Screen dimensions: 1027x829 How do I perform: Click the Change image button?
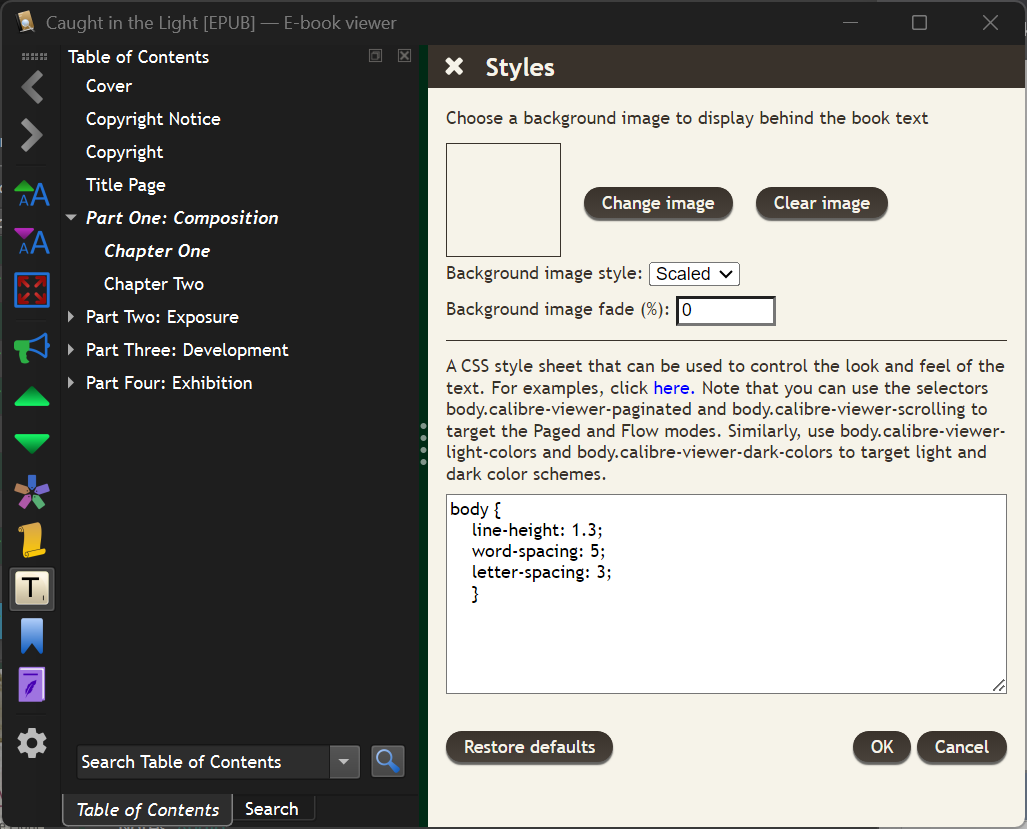pyautogui.click(x=658, y=203)
